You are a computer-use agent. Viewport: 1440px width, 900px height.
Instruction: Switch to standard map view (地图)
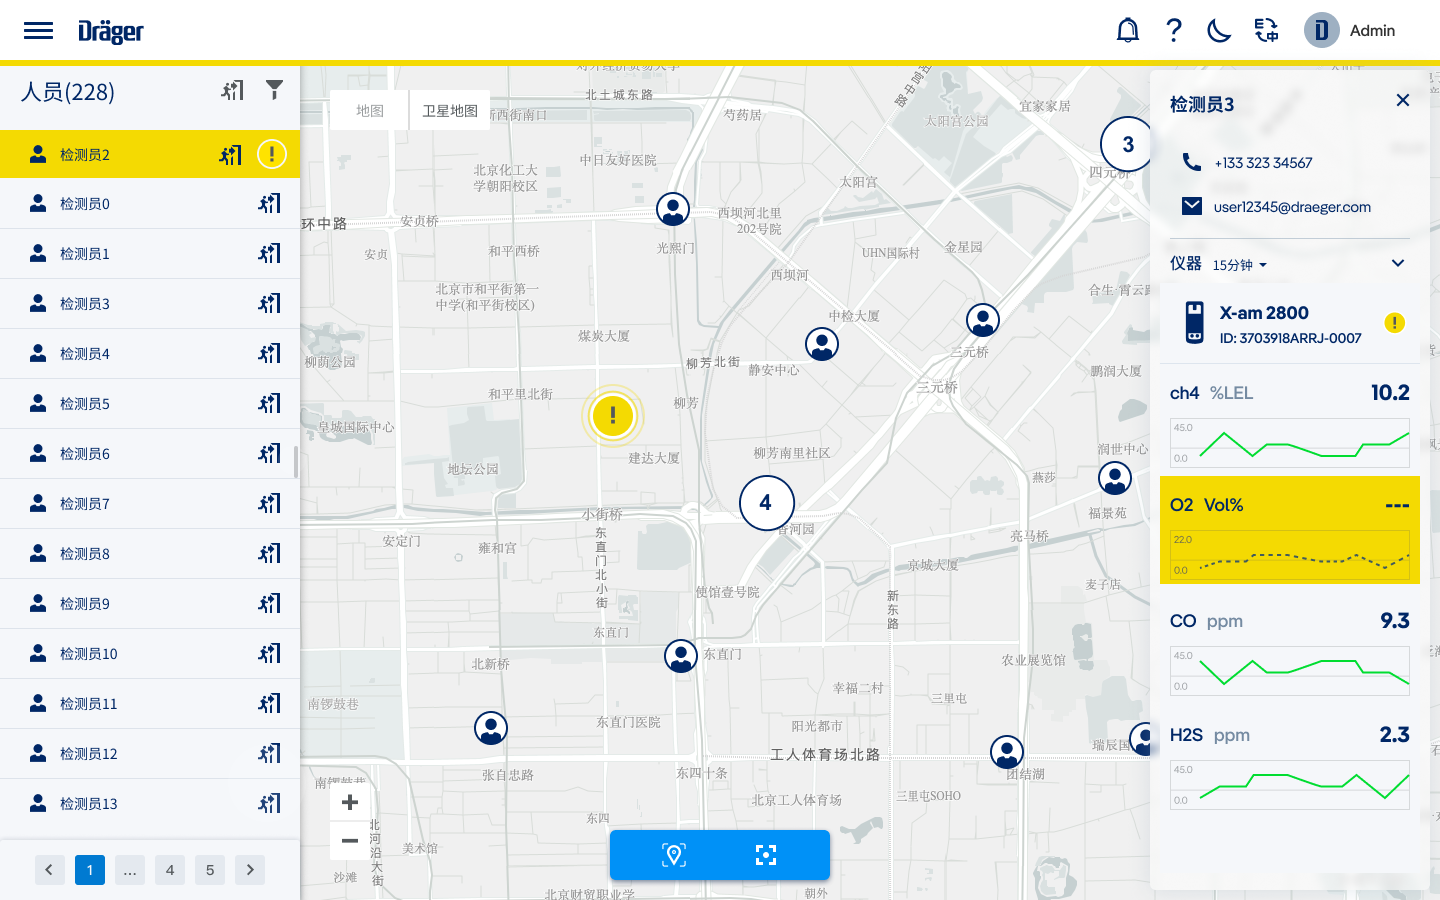(x=370, y=111)
